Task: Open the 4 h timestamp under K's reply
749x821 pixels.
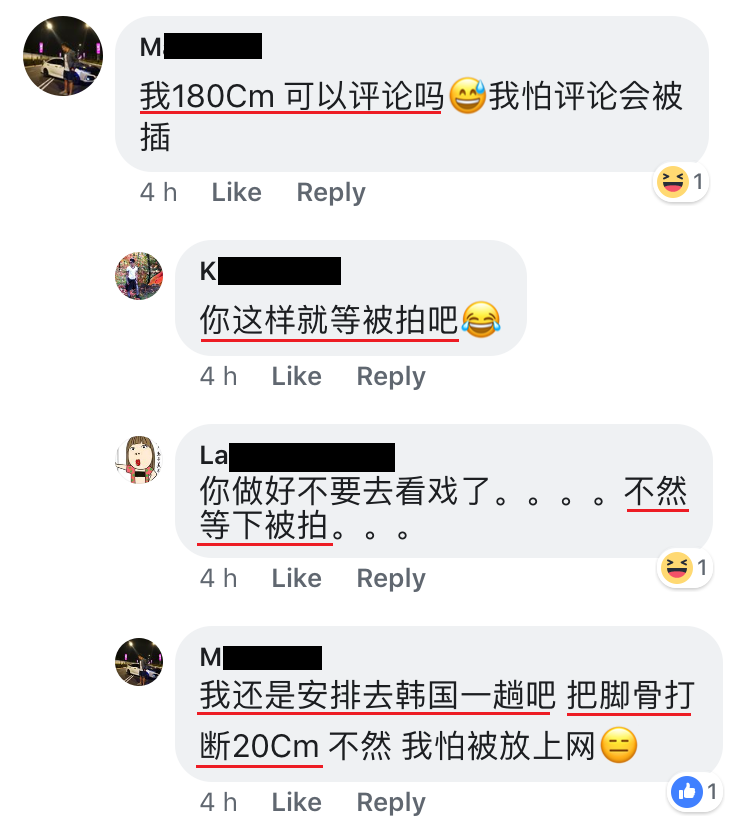Action: pyautogui.click(x=218, y=376)
